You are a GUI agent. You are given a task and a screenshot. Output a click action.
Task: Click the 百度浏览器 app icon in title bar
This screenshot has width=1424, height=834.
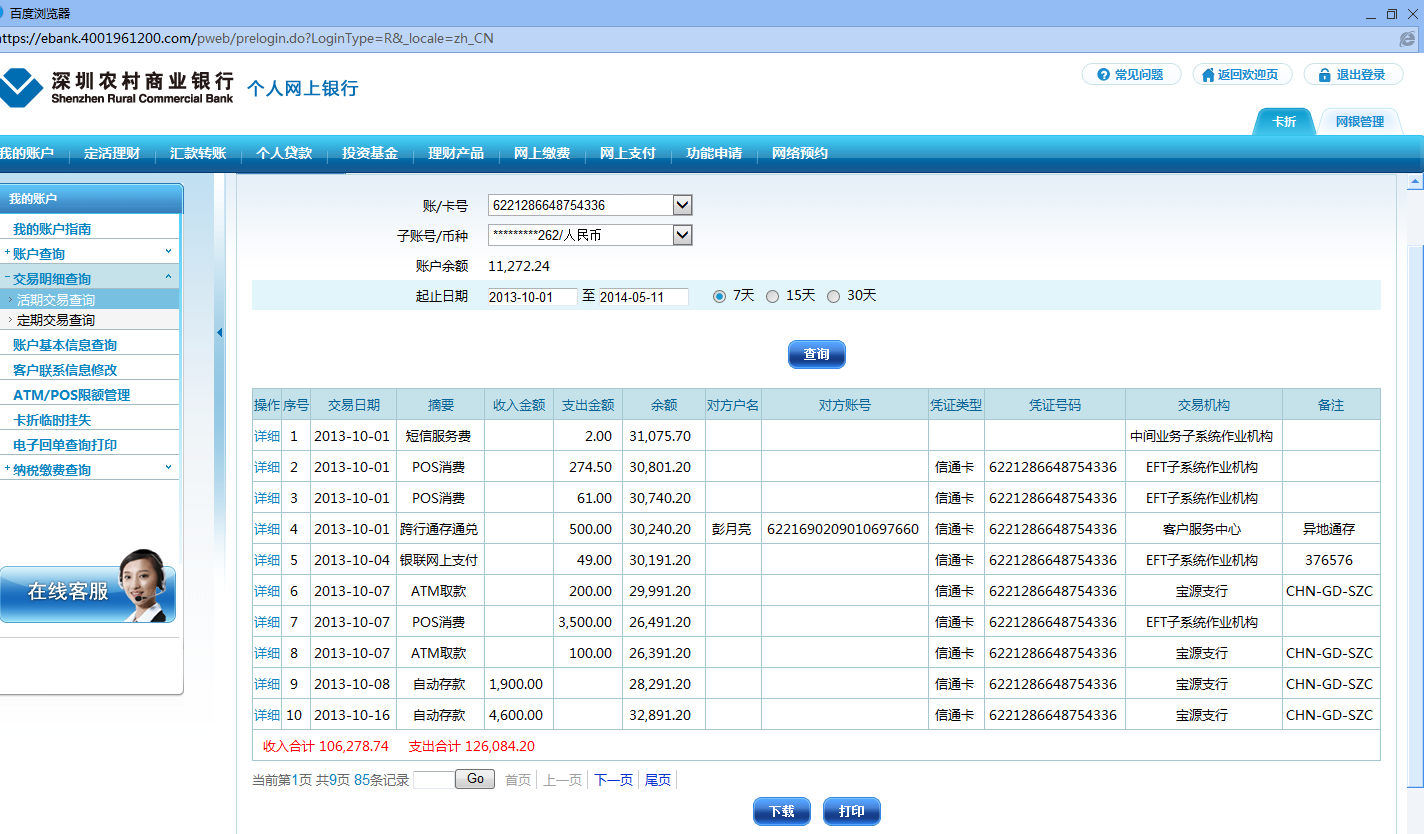[x=3, y=13]
